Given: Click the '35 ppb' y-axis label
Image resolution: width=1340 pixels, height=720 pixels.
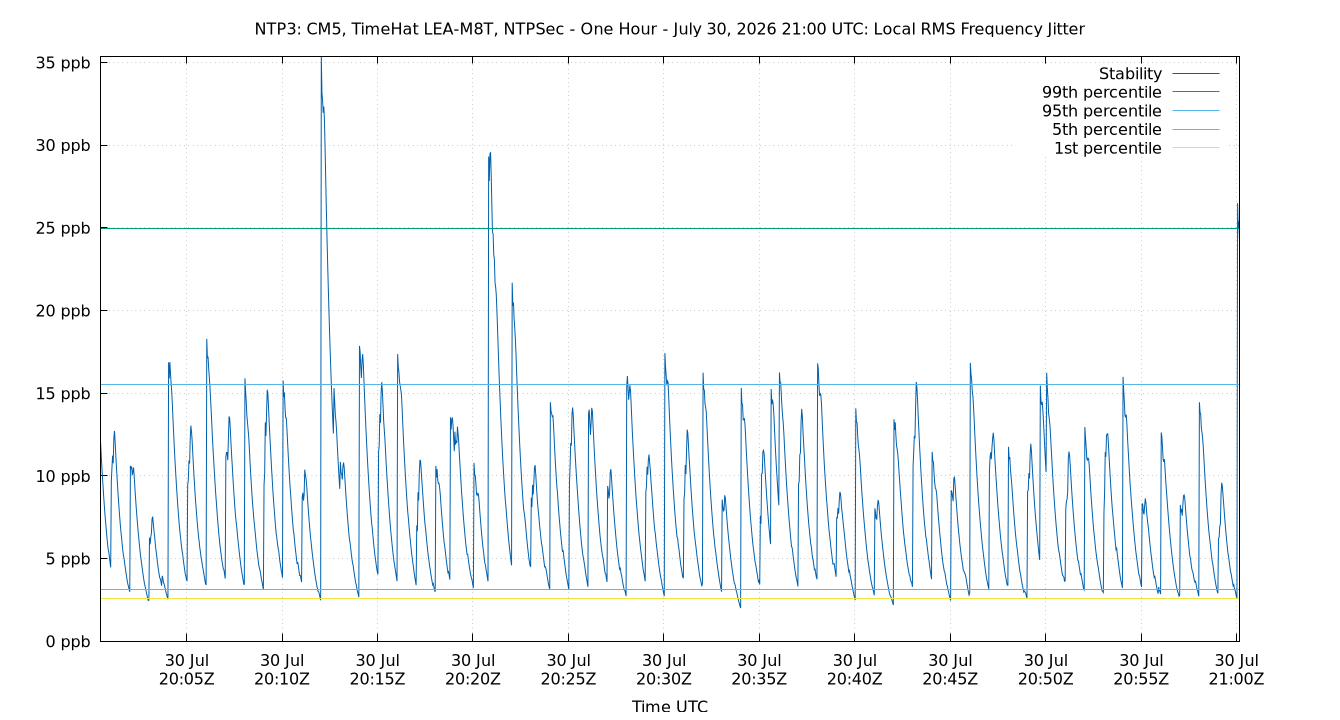Looking at the screenshot, I should point(62,62).
